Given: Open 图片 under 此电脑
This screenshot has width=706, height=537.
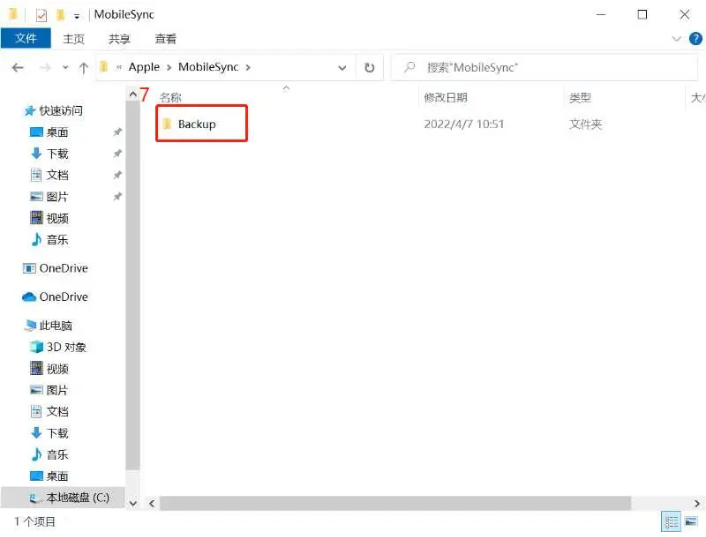Looking at the screenshot, I should tap(50, 390).
